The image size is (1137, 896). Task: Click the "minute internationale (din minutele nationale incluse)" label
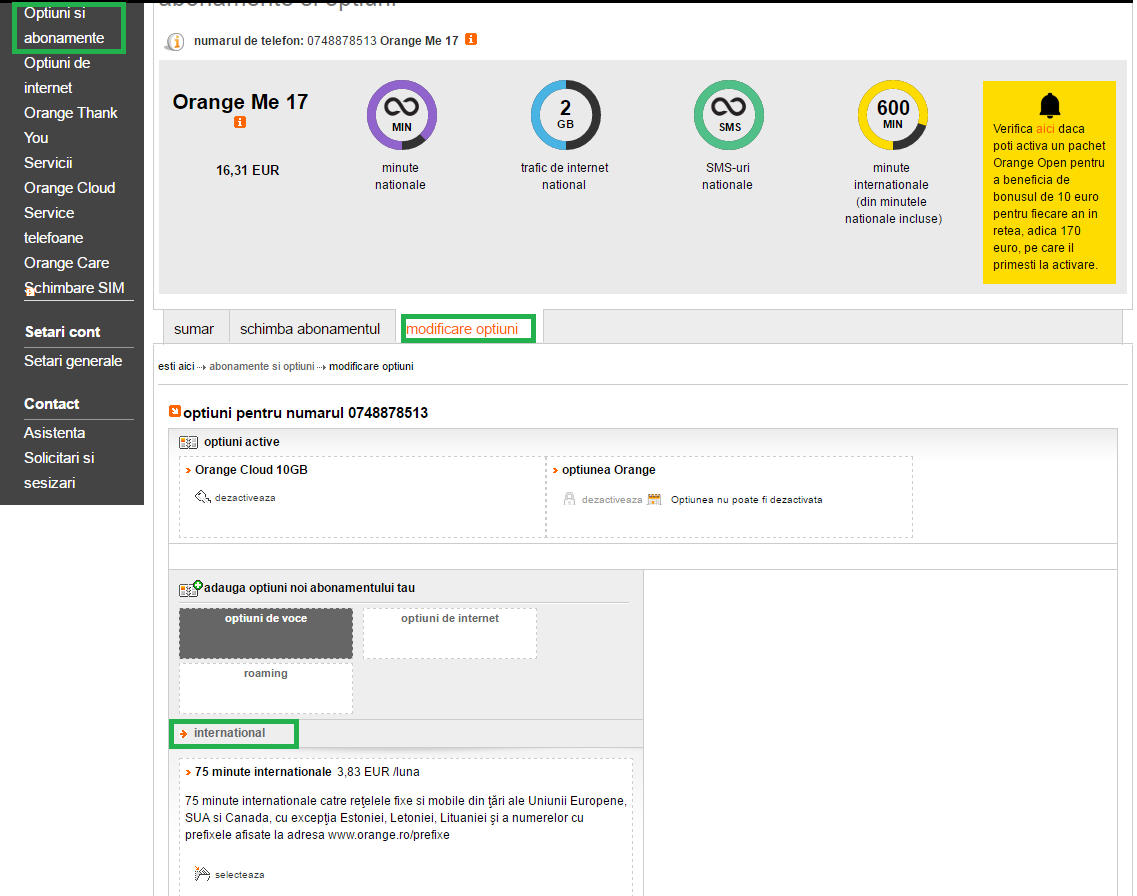pos(893,193)
